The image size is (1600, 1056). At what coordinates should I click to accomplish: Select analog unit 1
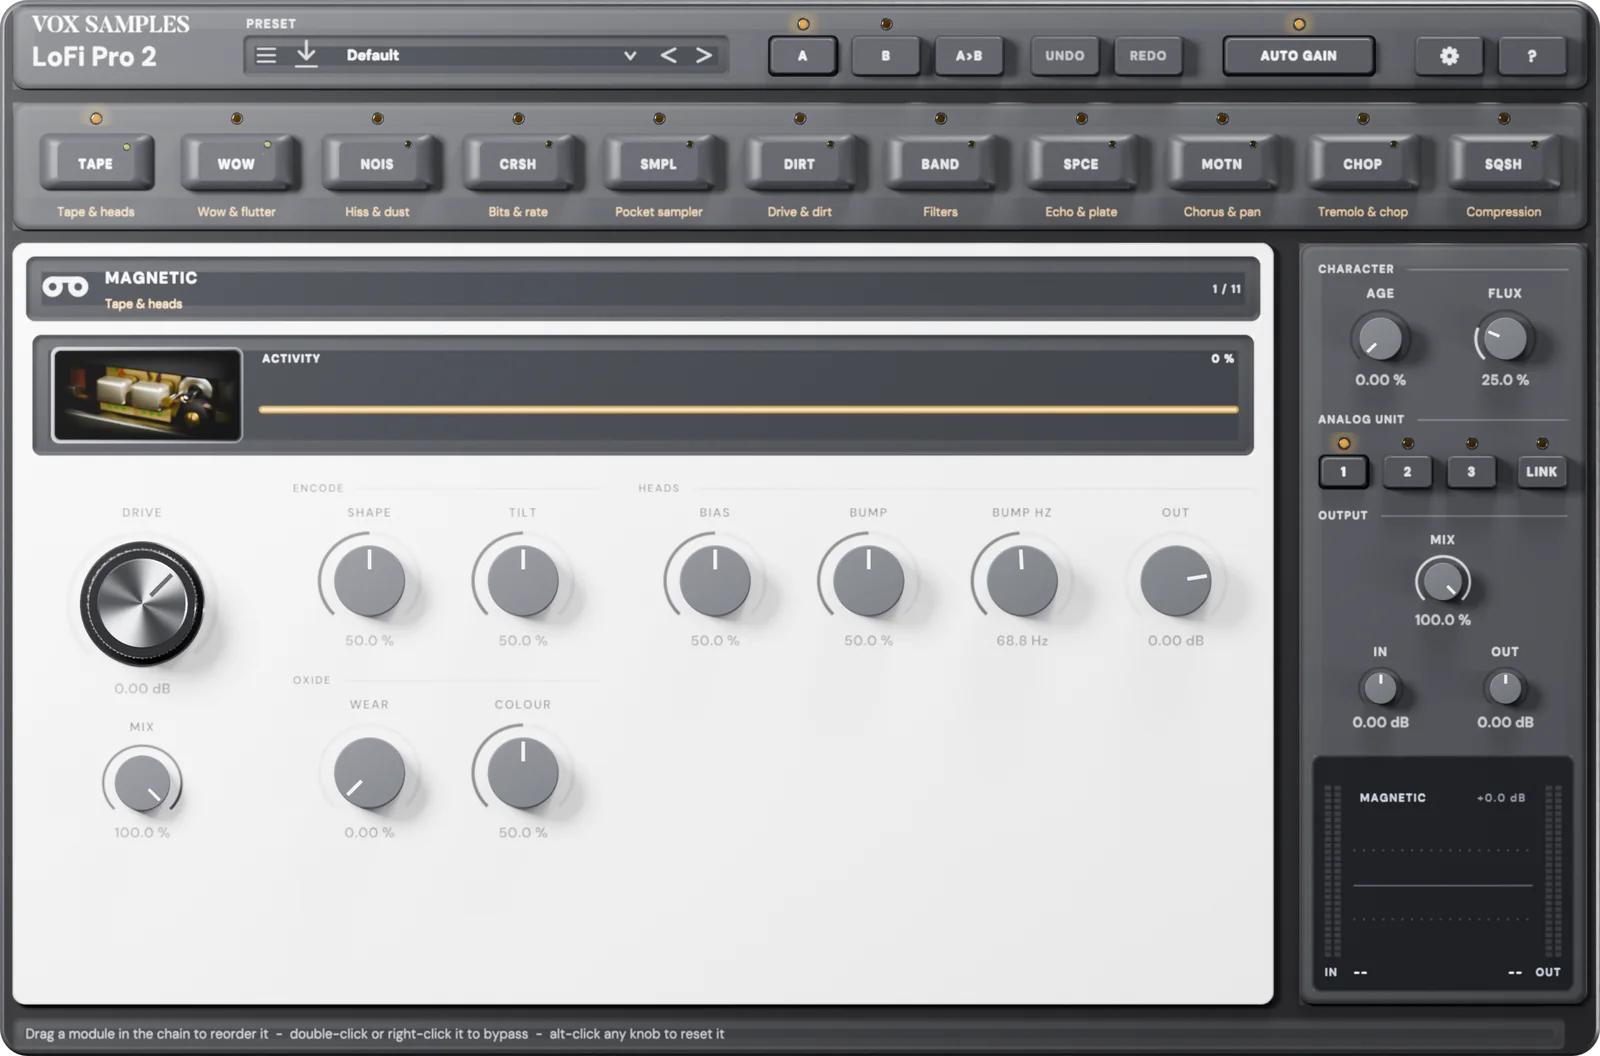(x=1343, y=471)
